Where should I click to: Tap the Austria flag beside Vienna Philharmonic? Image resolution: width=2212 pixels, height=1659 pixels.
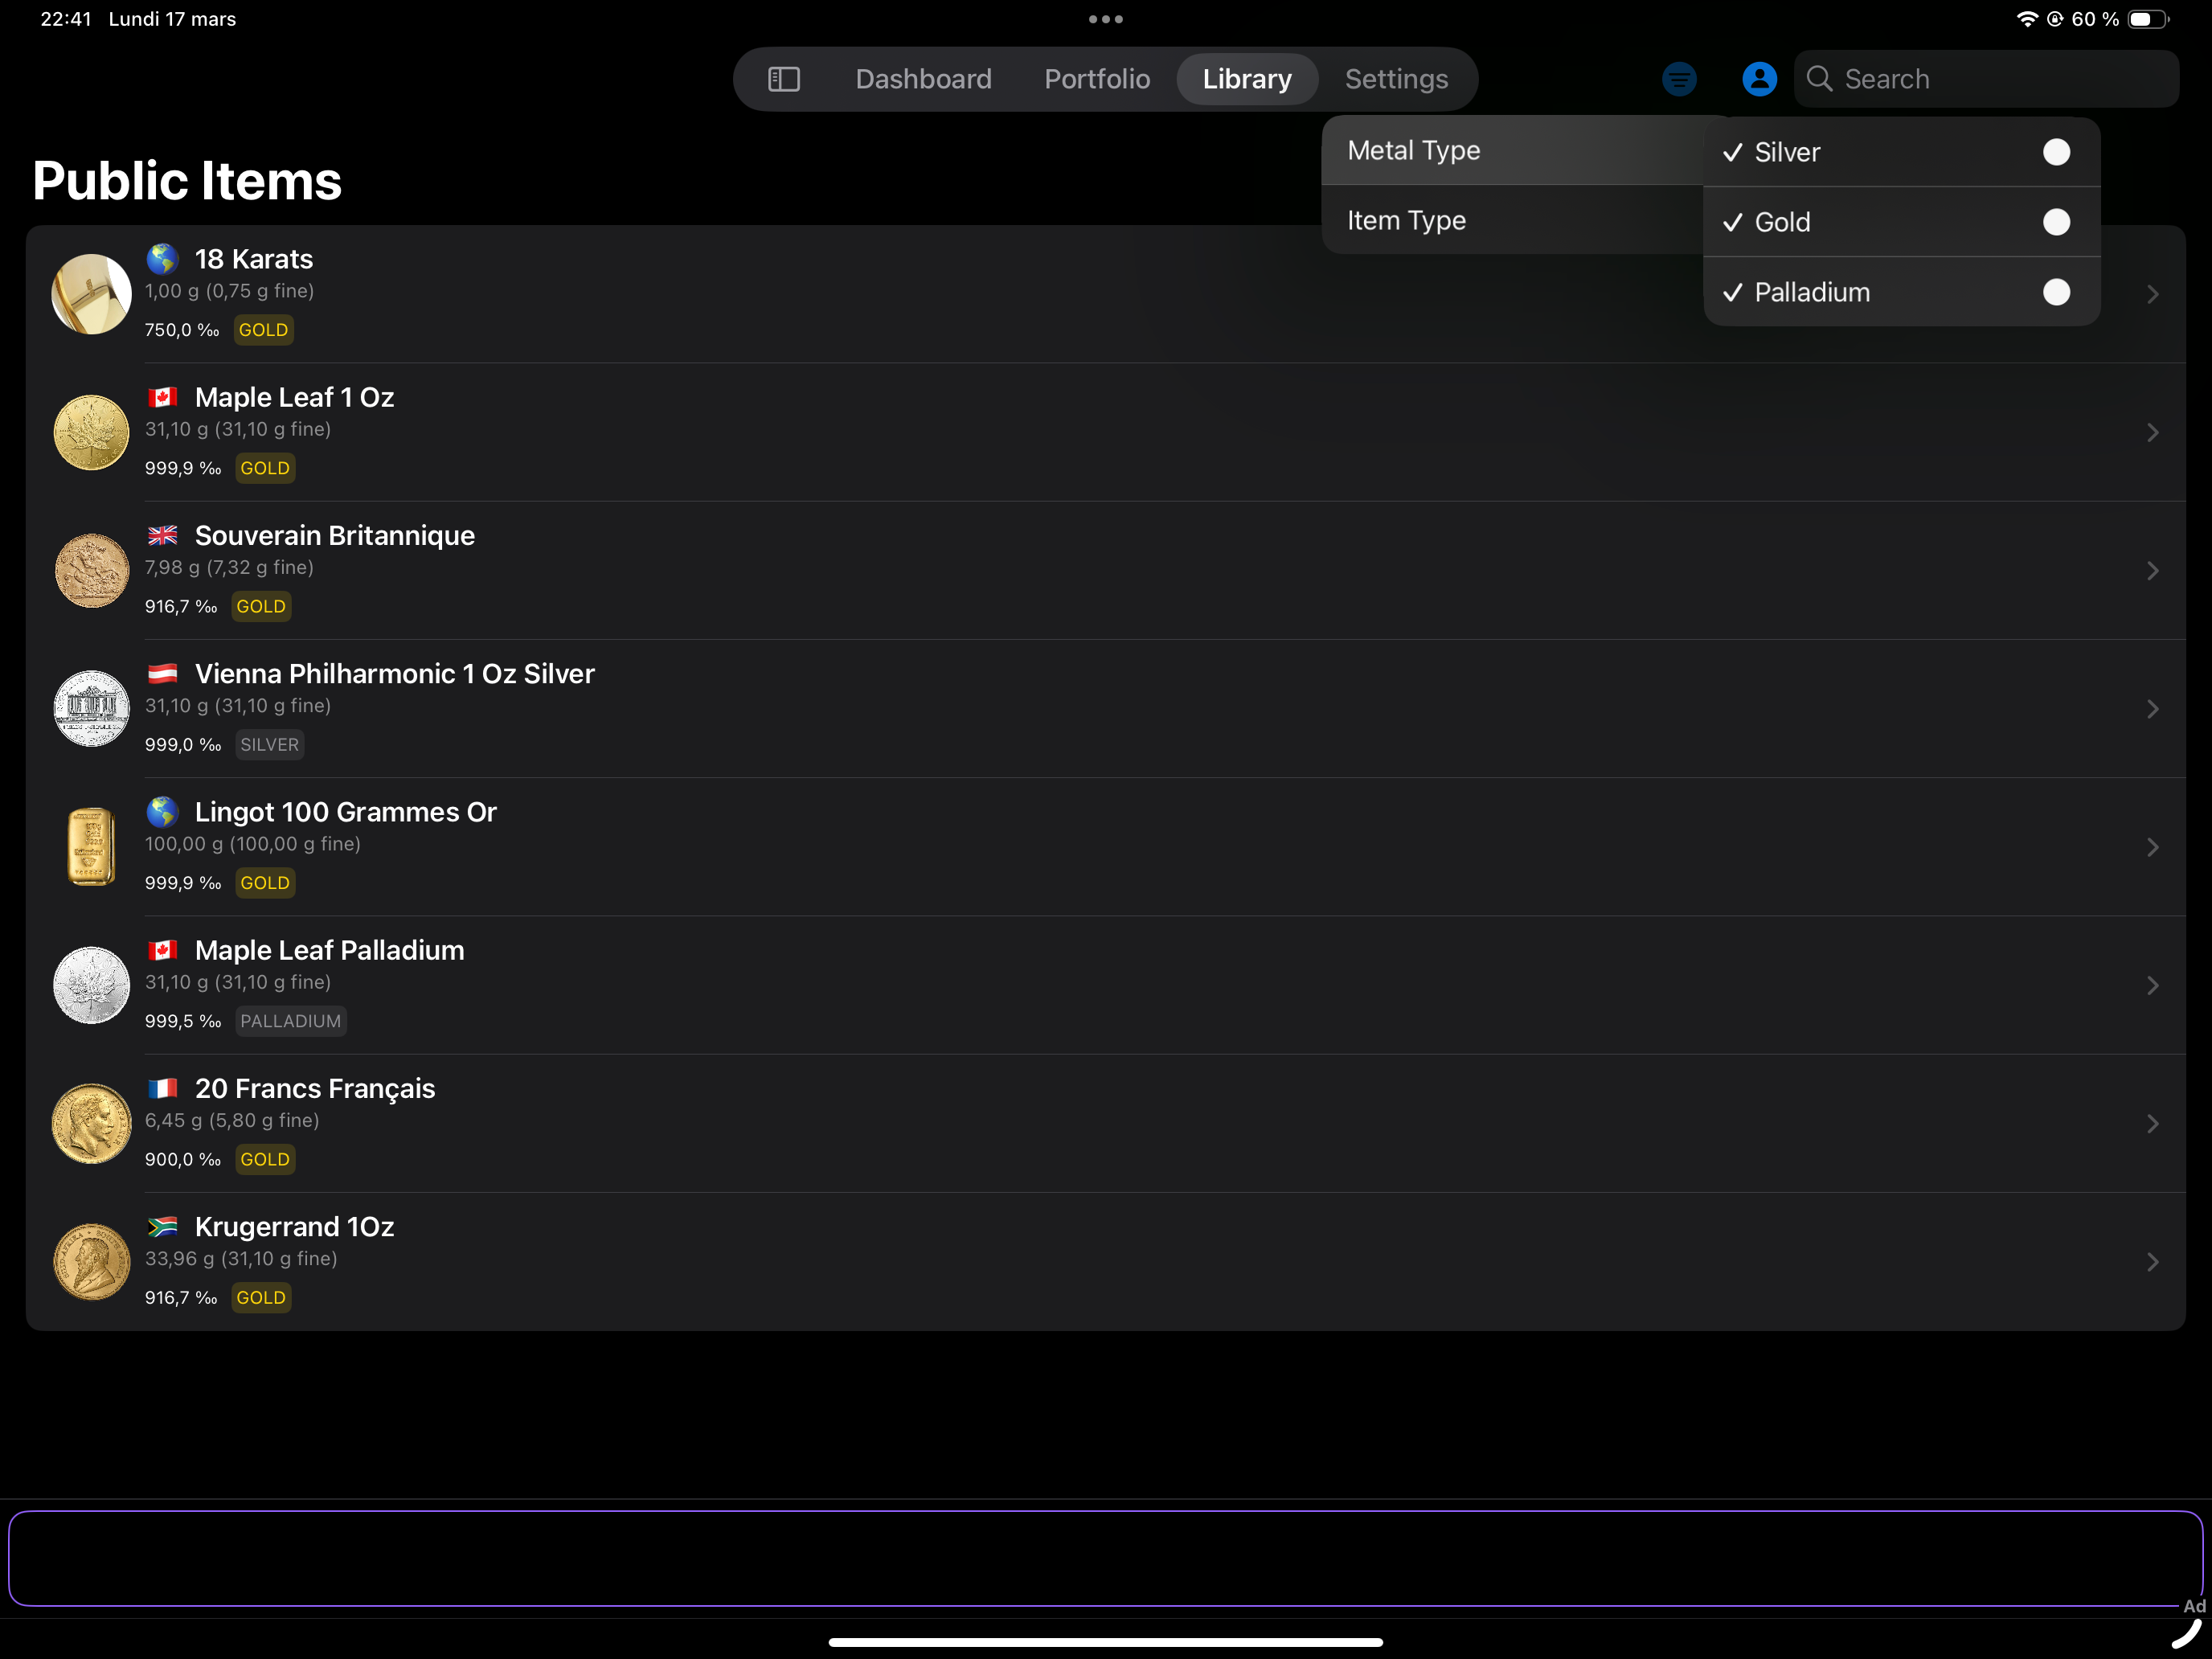coord(162,673)
